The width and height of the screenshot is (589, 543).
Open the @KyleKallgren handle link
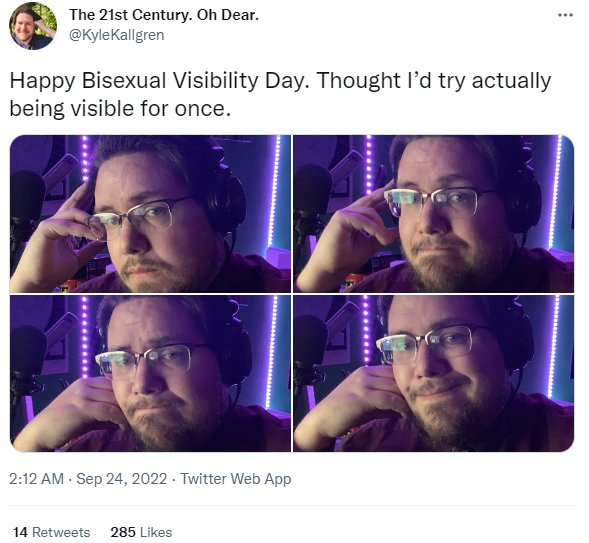(116, 35)
